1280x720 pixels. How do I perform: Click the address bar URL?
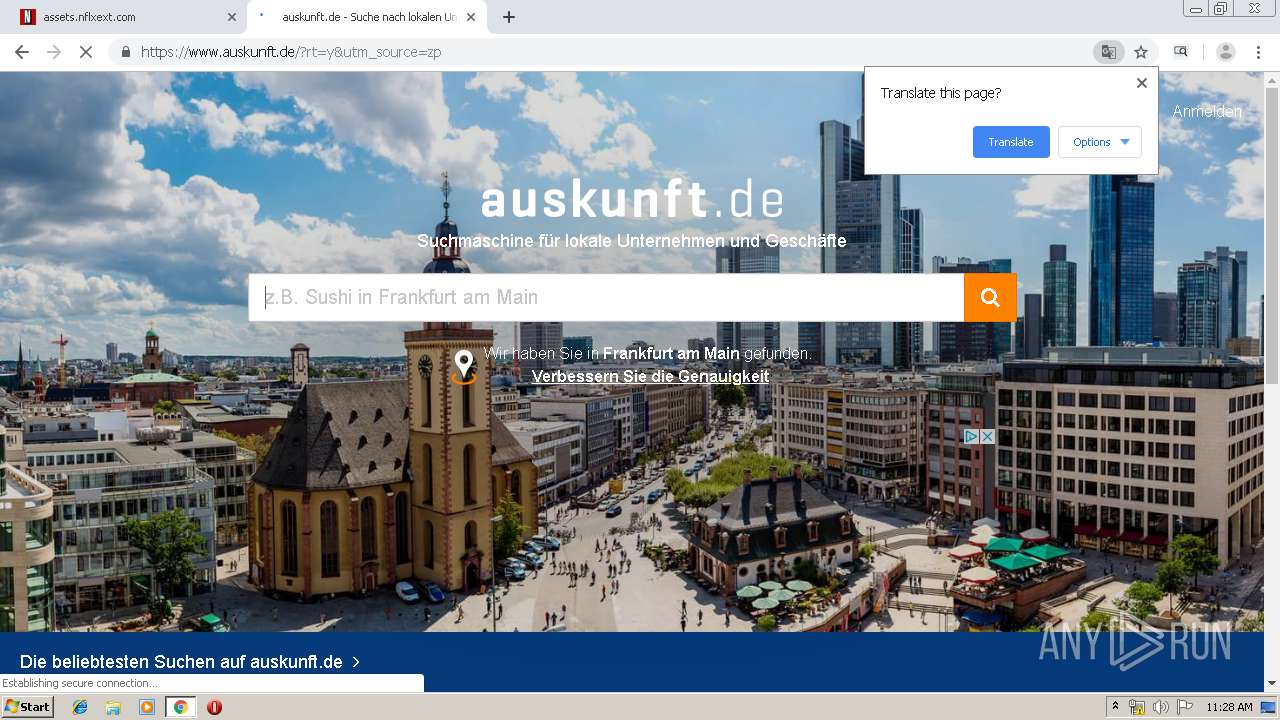(x=291, y=52)
